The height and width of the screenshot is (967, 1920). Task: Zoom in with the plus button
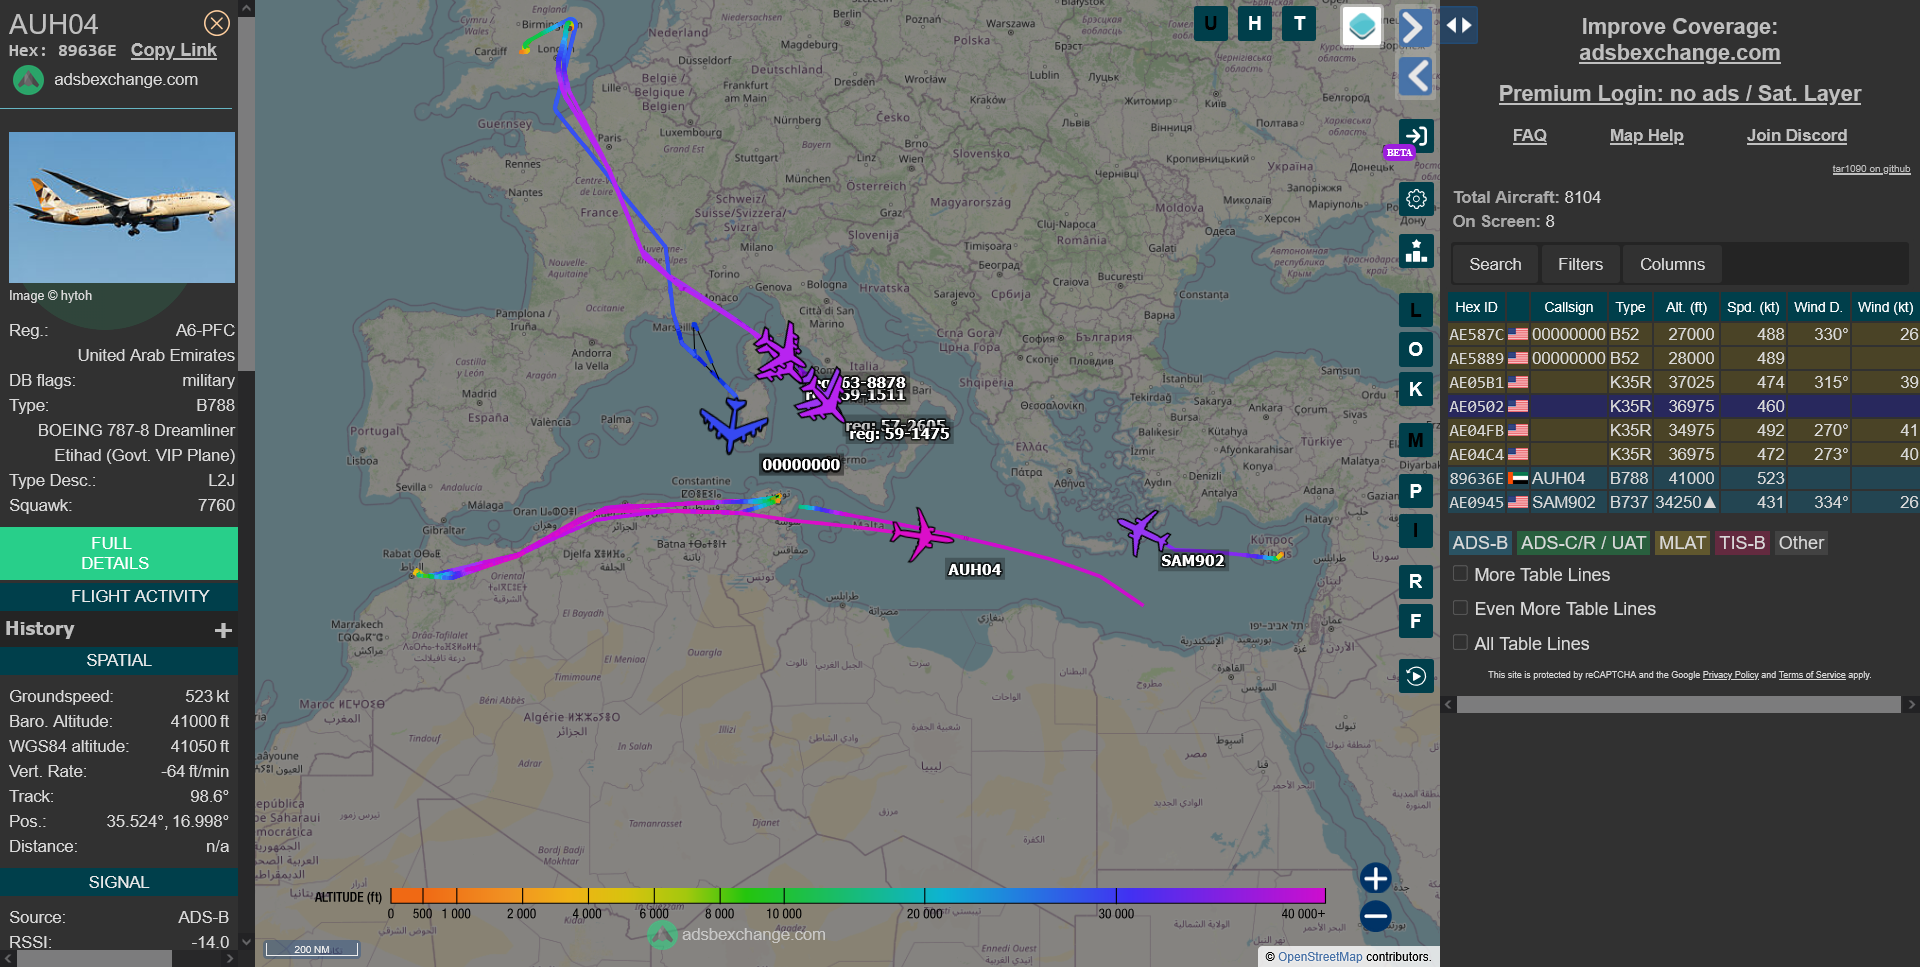pos(1376,878)
